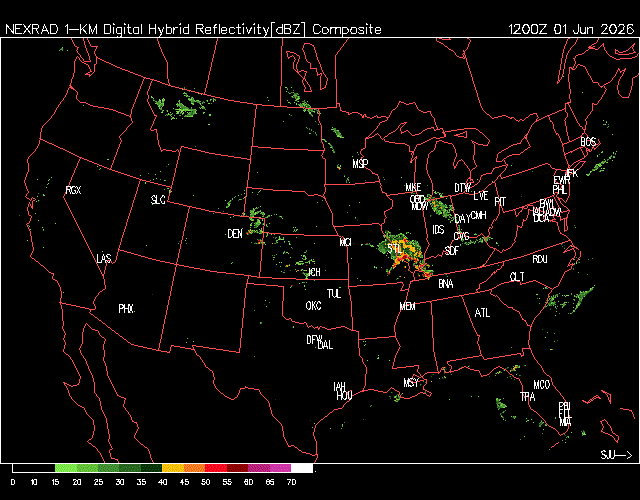The image size is (640, 500).
Task: Click the MSY station label
Action: [411, 382]
